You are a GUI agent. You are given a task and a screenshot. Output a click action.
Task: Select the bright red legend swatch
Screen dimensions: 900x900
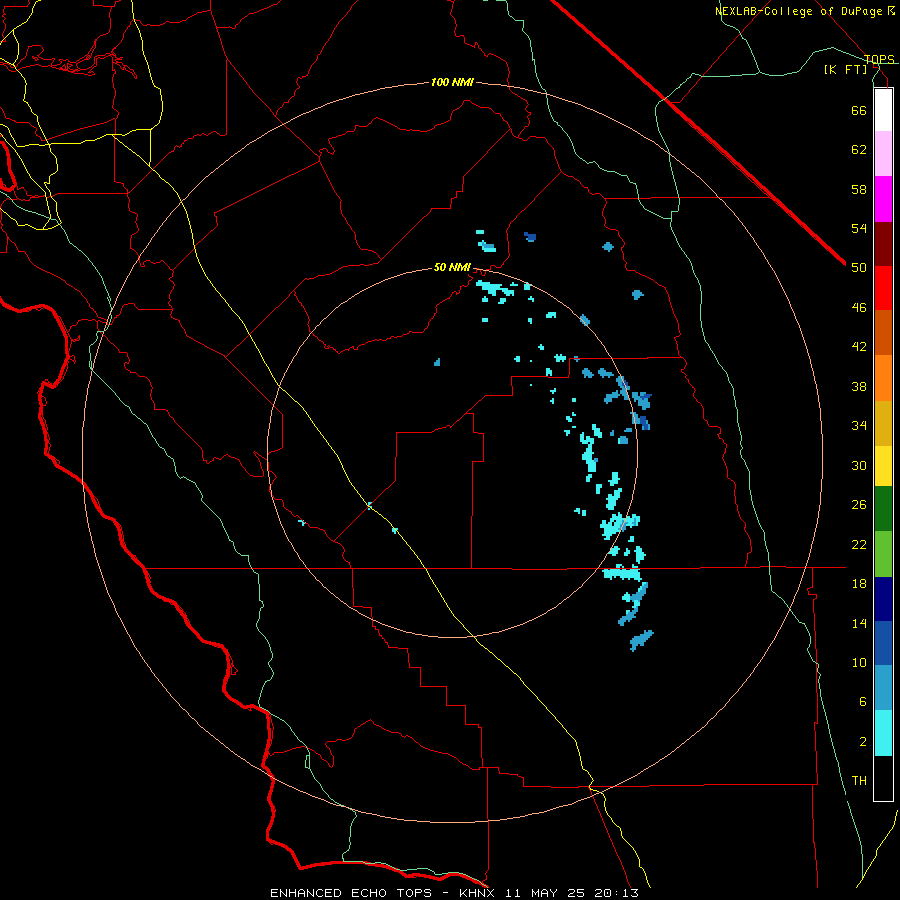tap(883, 288)
